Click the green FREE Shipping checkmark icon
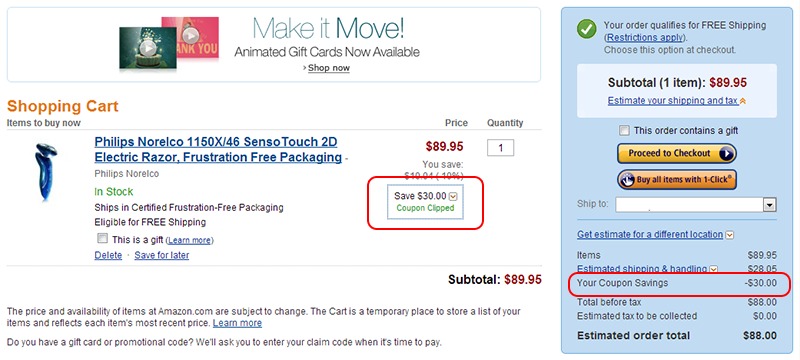This screenshot has height=360, width=800. click(587, 30)
